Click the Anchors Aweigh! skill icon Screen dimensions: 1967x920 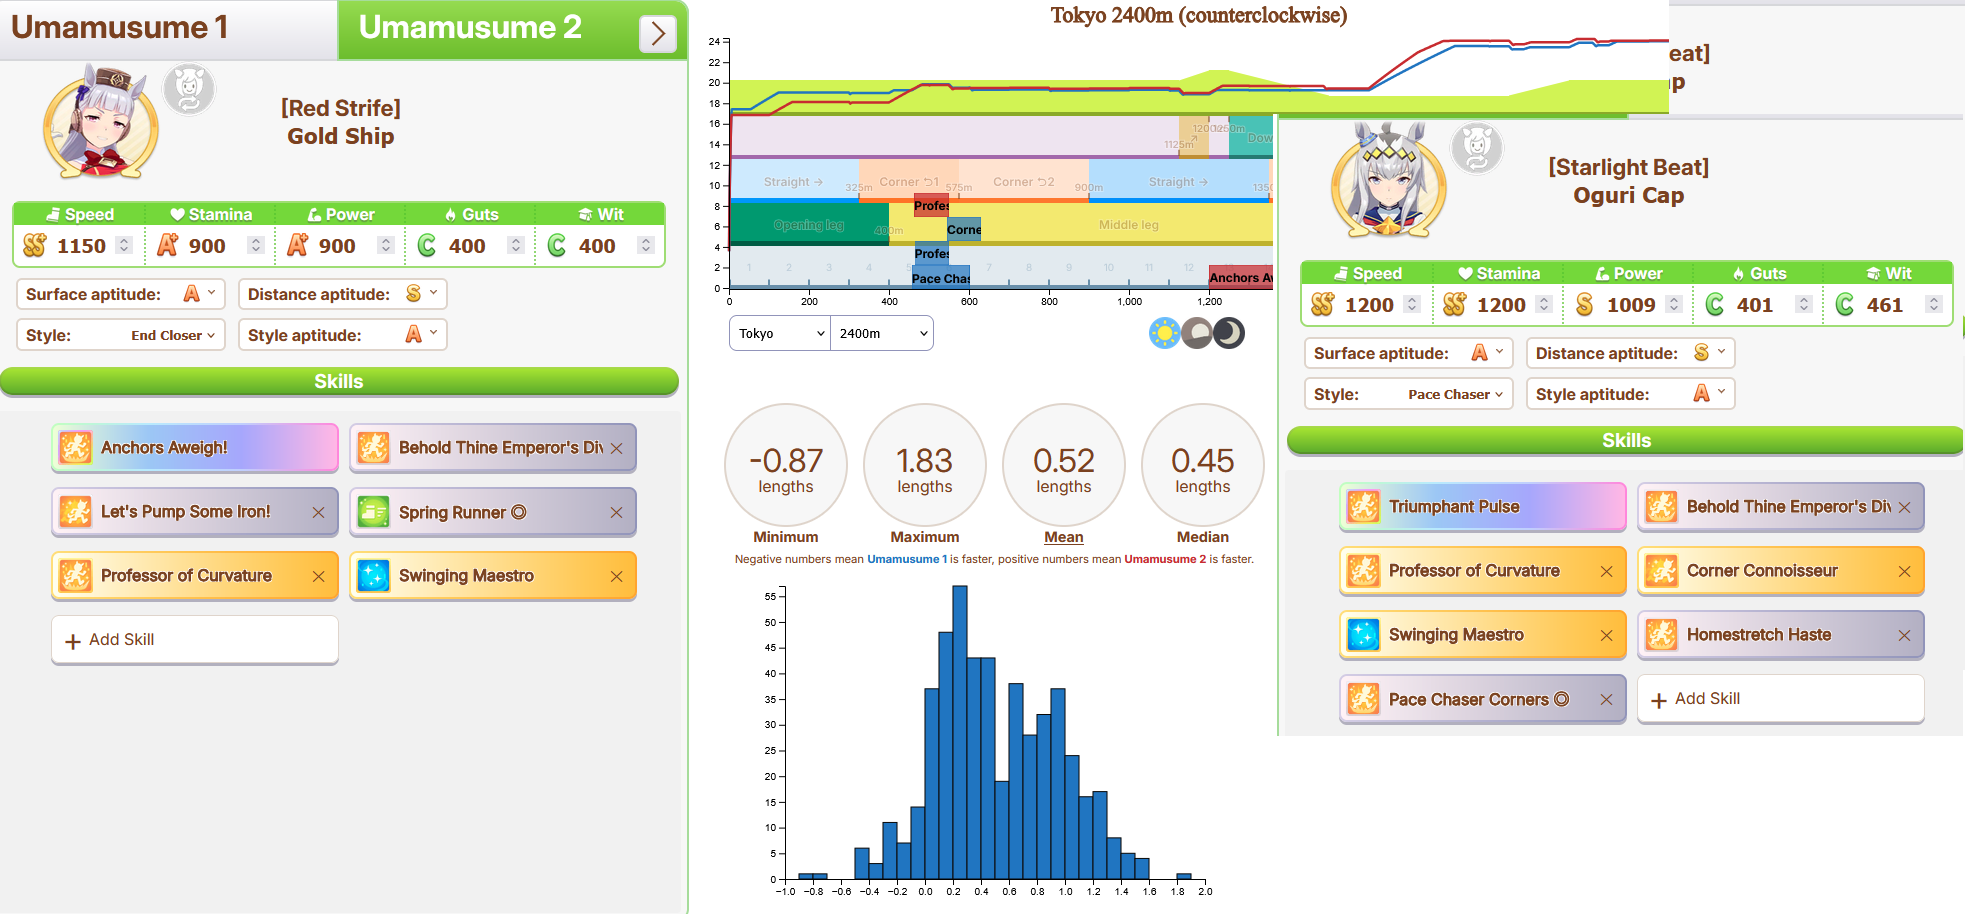point(75,448)
